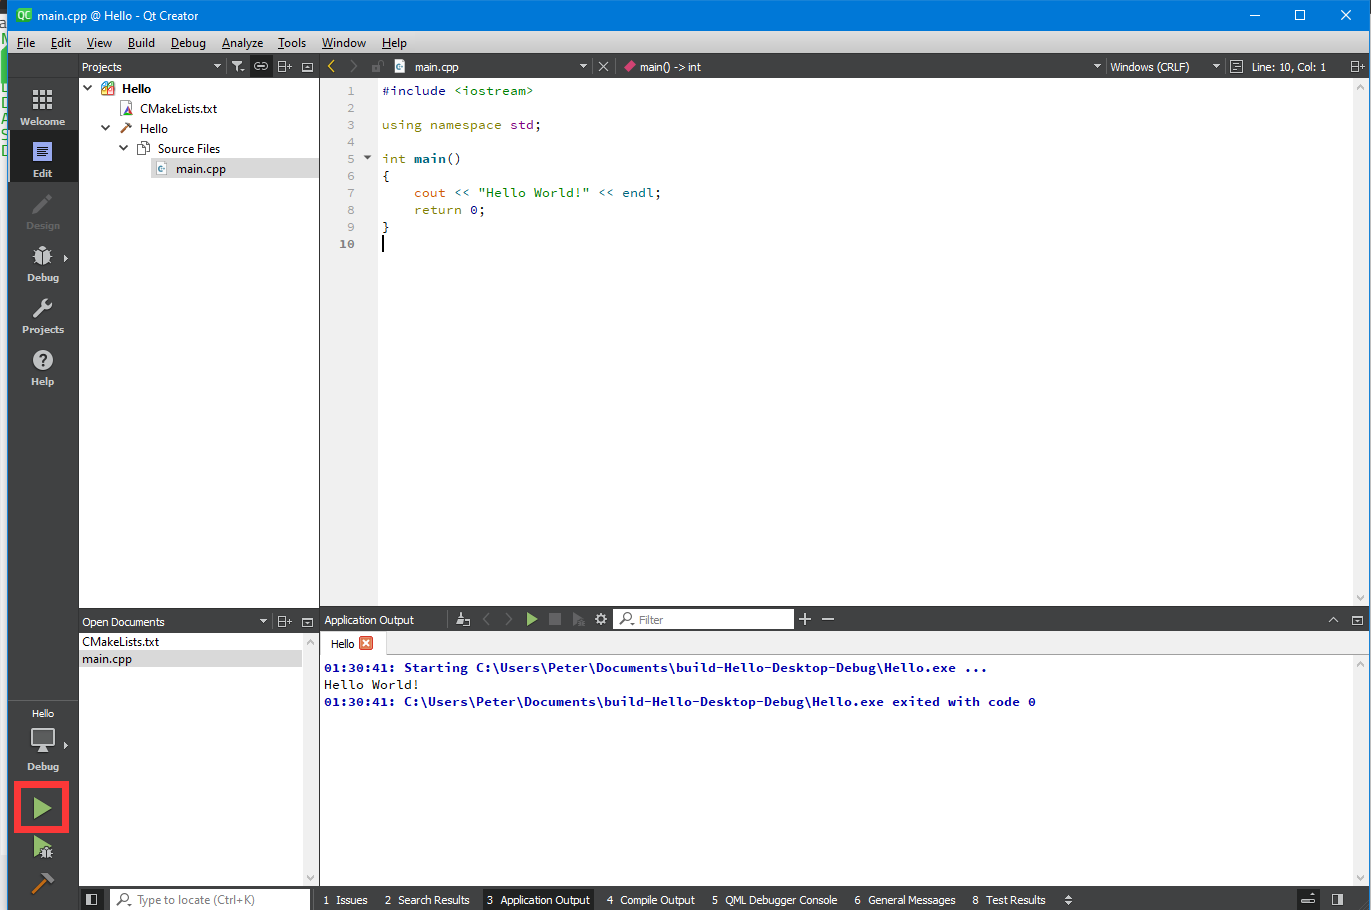Open Help mode in the sidebar
This screenshot has height=910, width=1371.
click(42, 366)
